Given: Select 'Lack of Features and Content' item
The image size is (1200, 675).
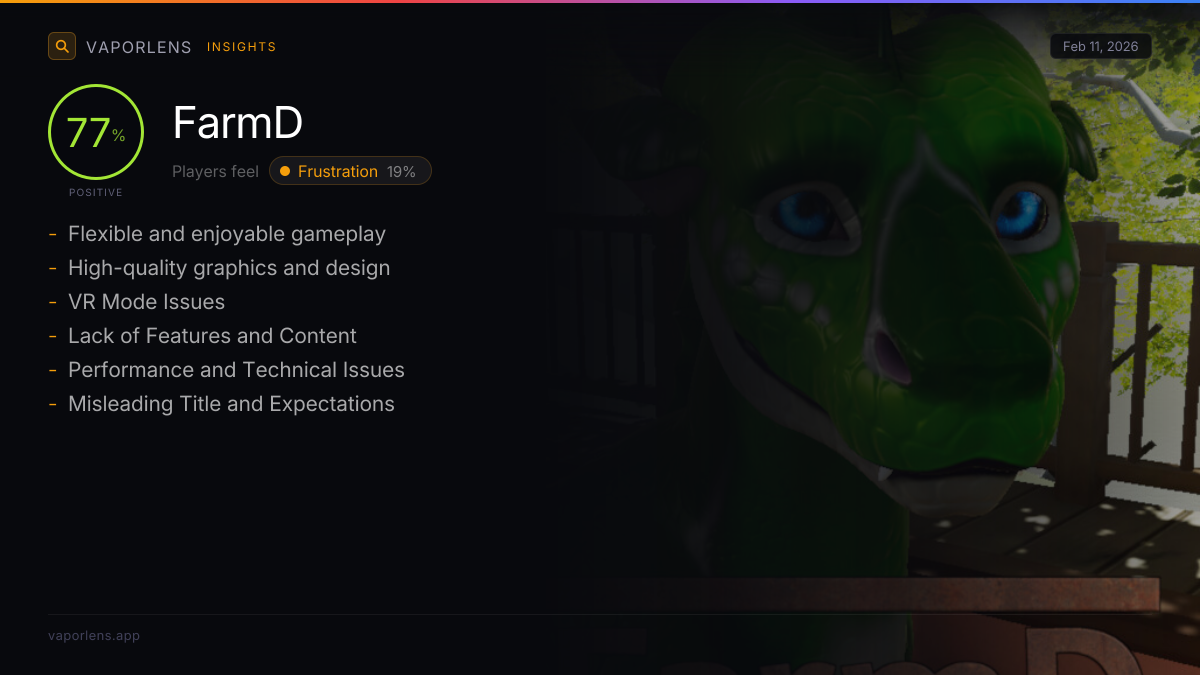Looking at the screenshot, I should point(212,336).
